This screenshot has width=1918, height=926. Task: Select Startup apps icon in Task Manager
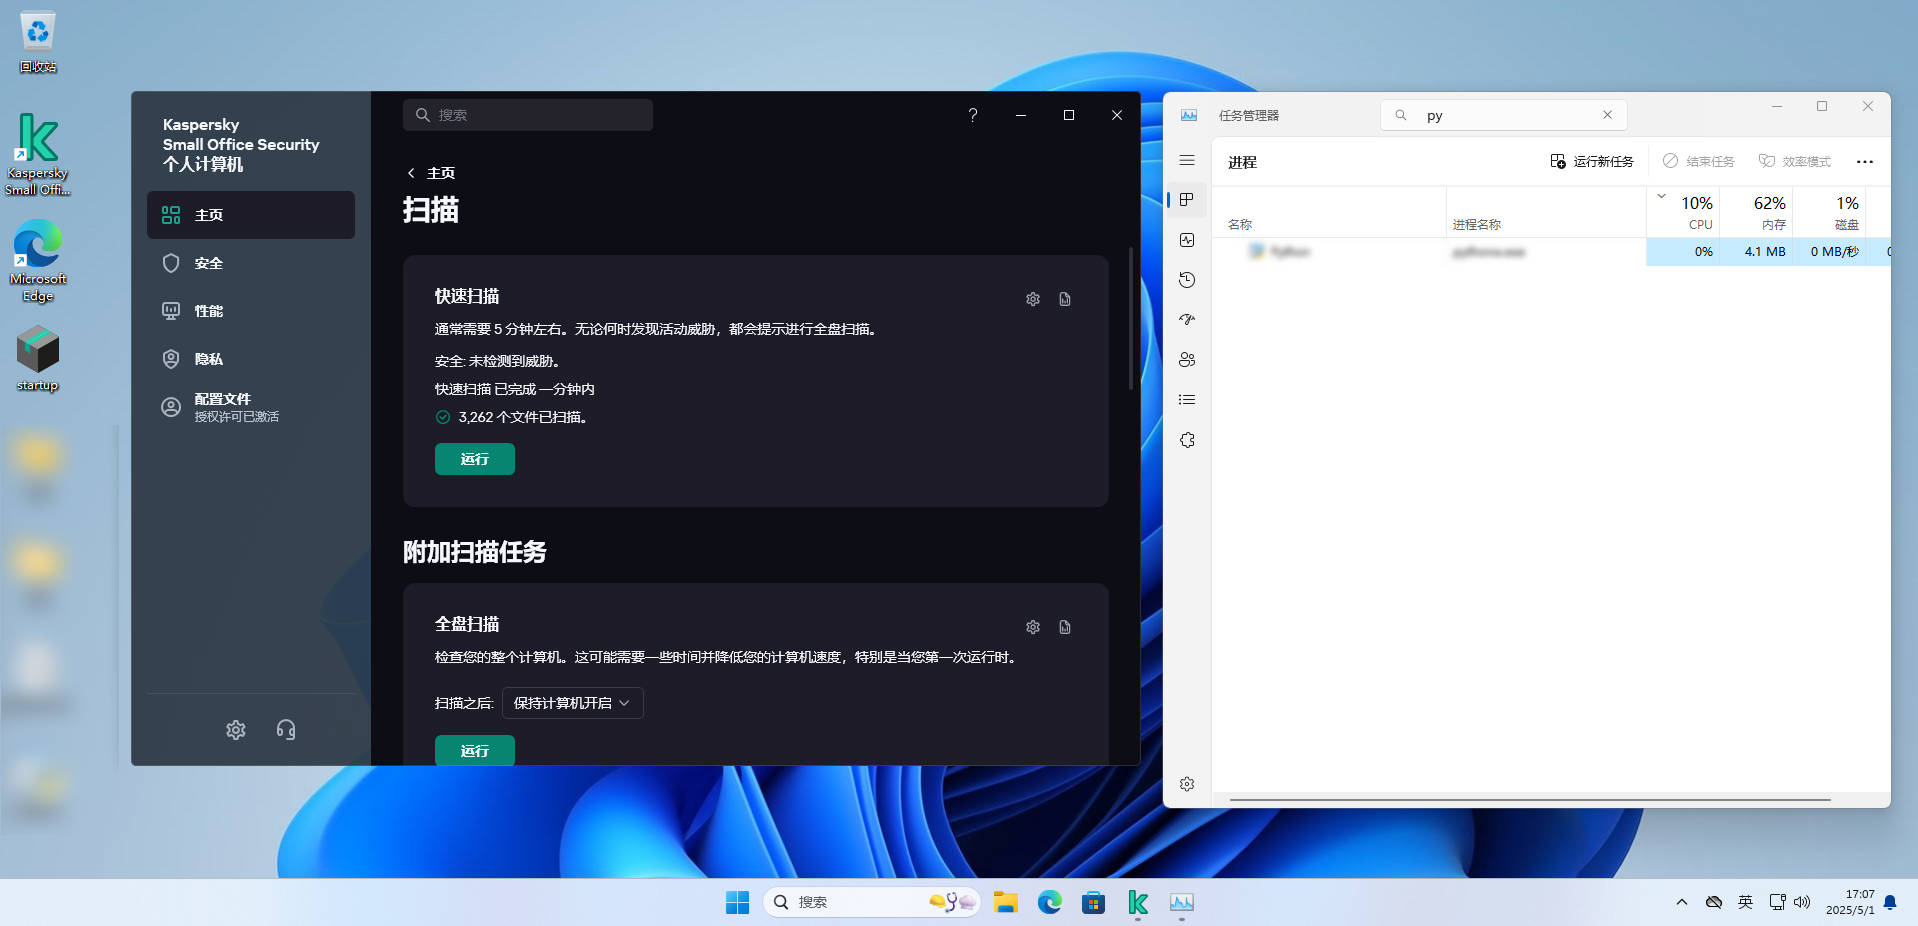[1187, 320]
